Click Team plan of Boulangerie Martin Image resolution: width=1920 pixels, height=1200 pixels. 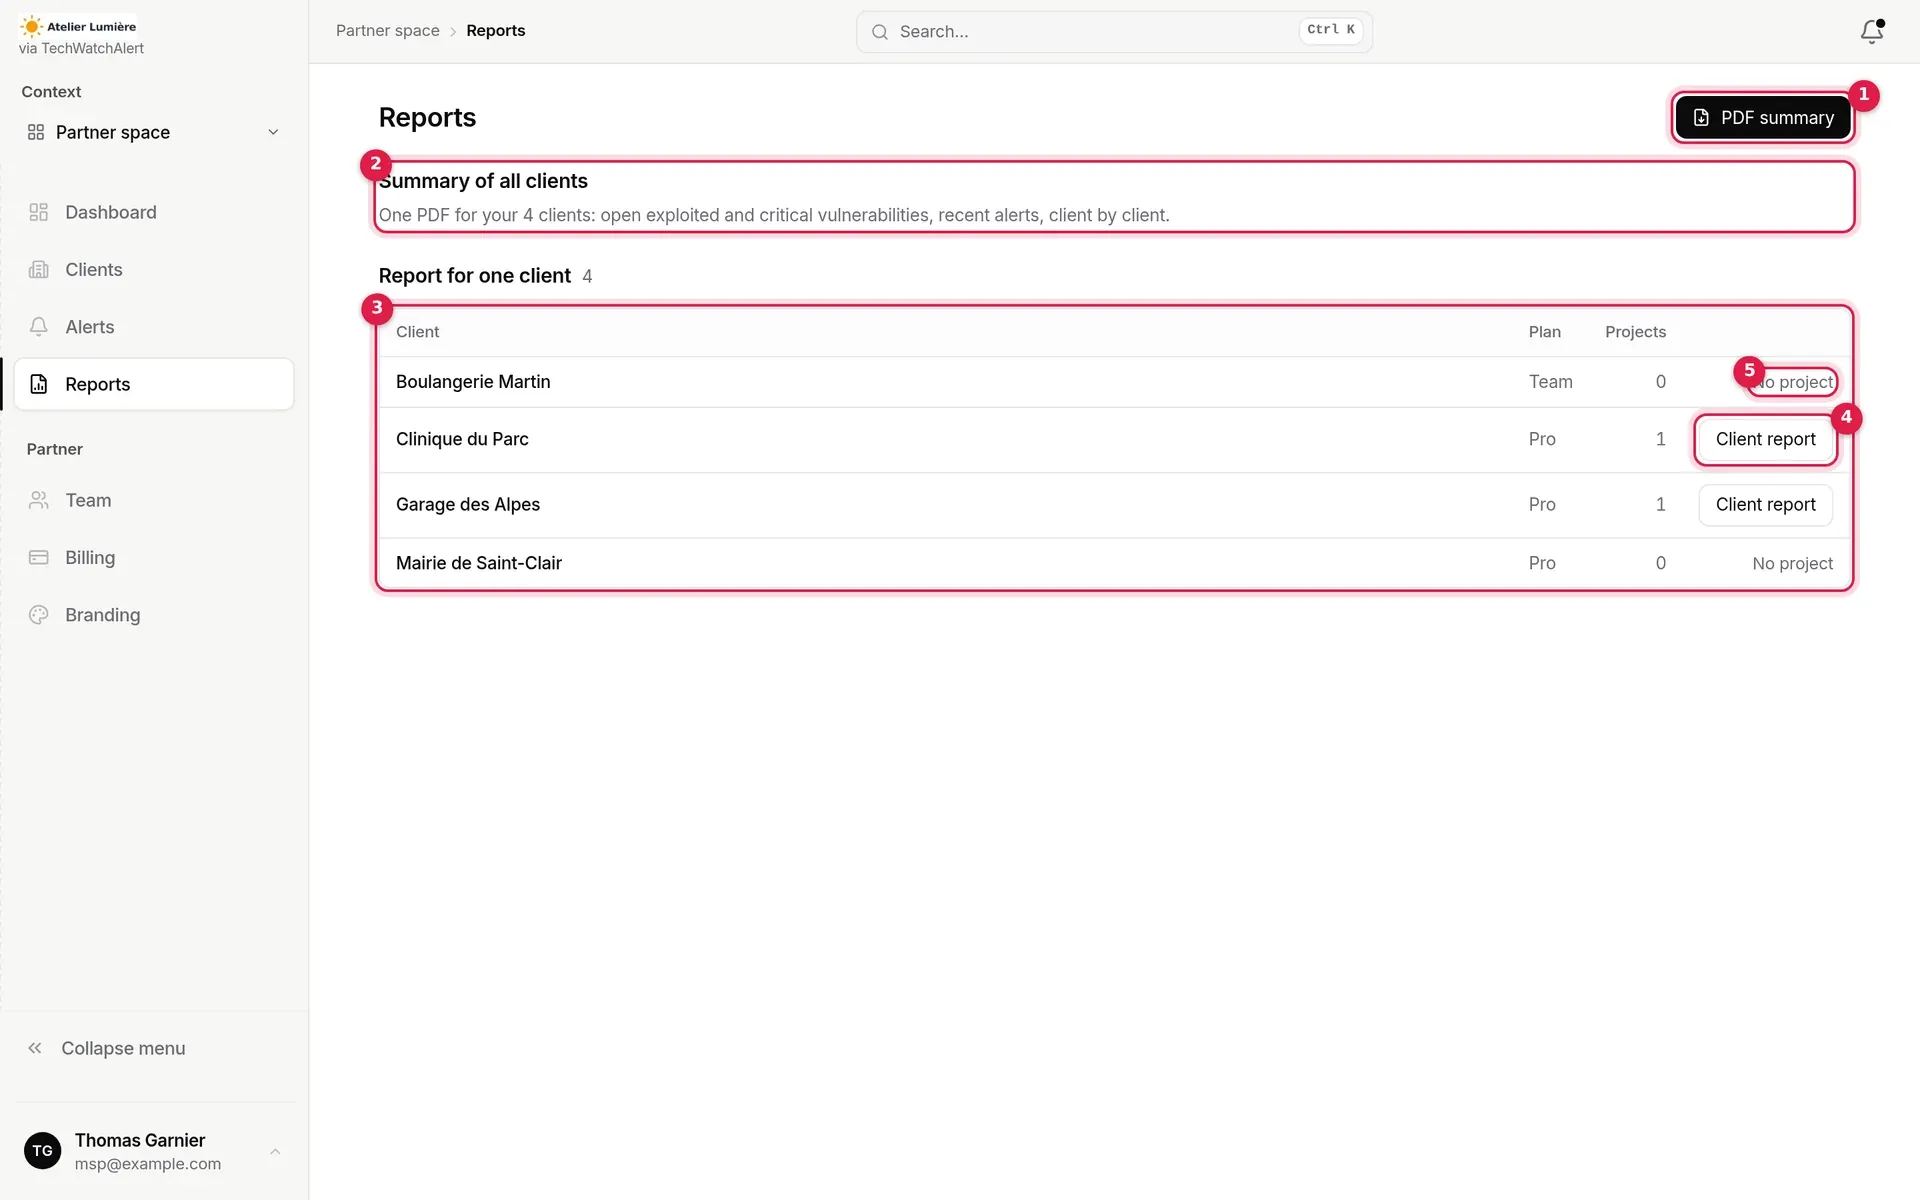tap(1550, 382)
